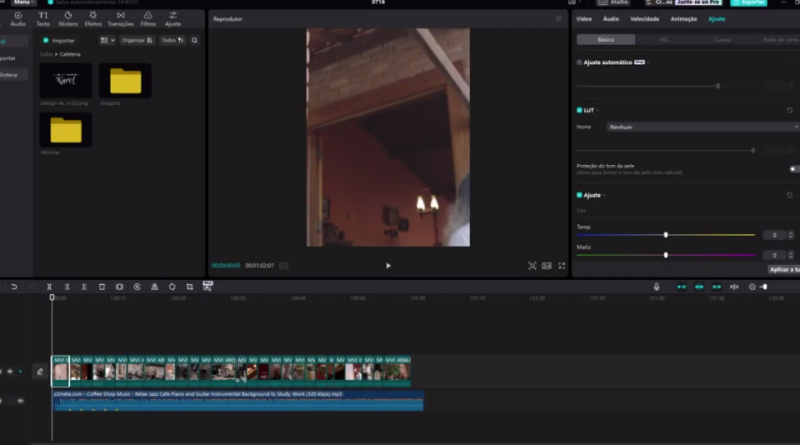Open the Filtros tab

coord(148,19)
